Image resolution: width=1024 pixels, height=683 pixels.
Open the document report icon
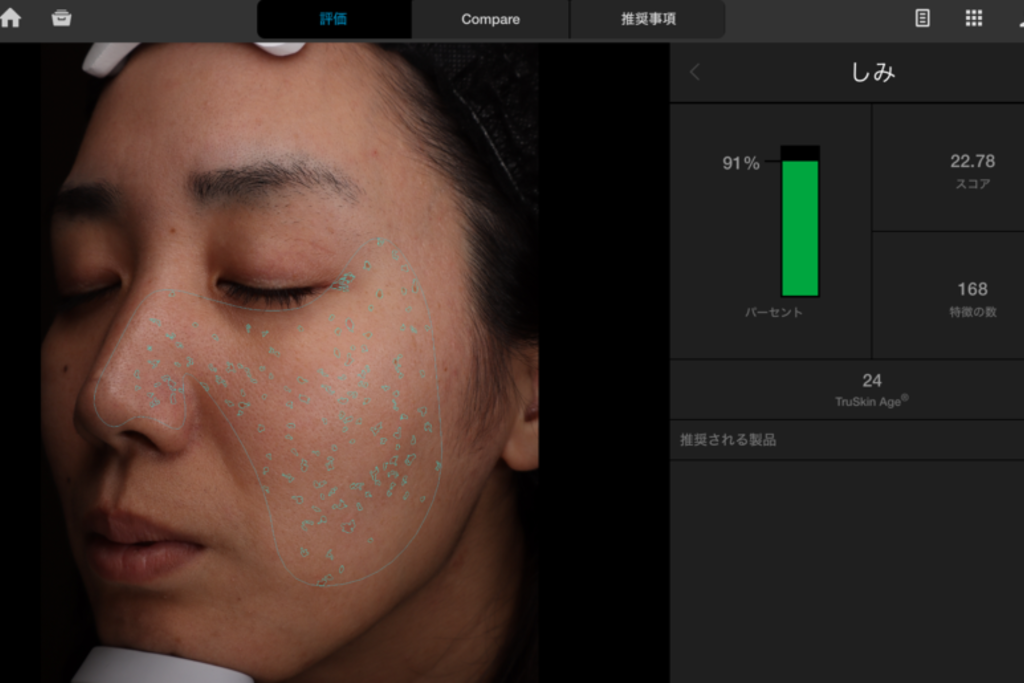922,18
